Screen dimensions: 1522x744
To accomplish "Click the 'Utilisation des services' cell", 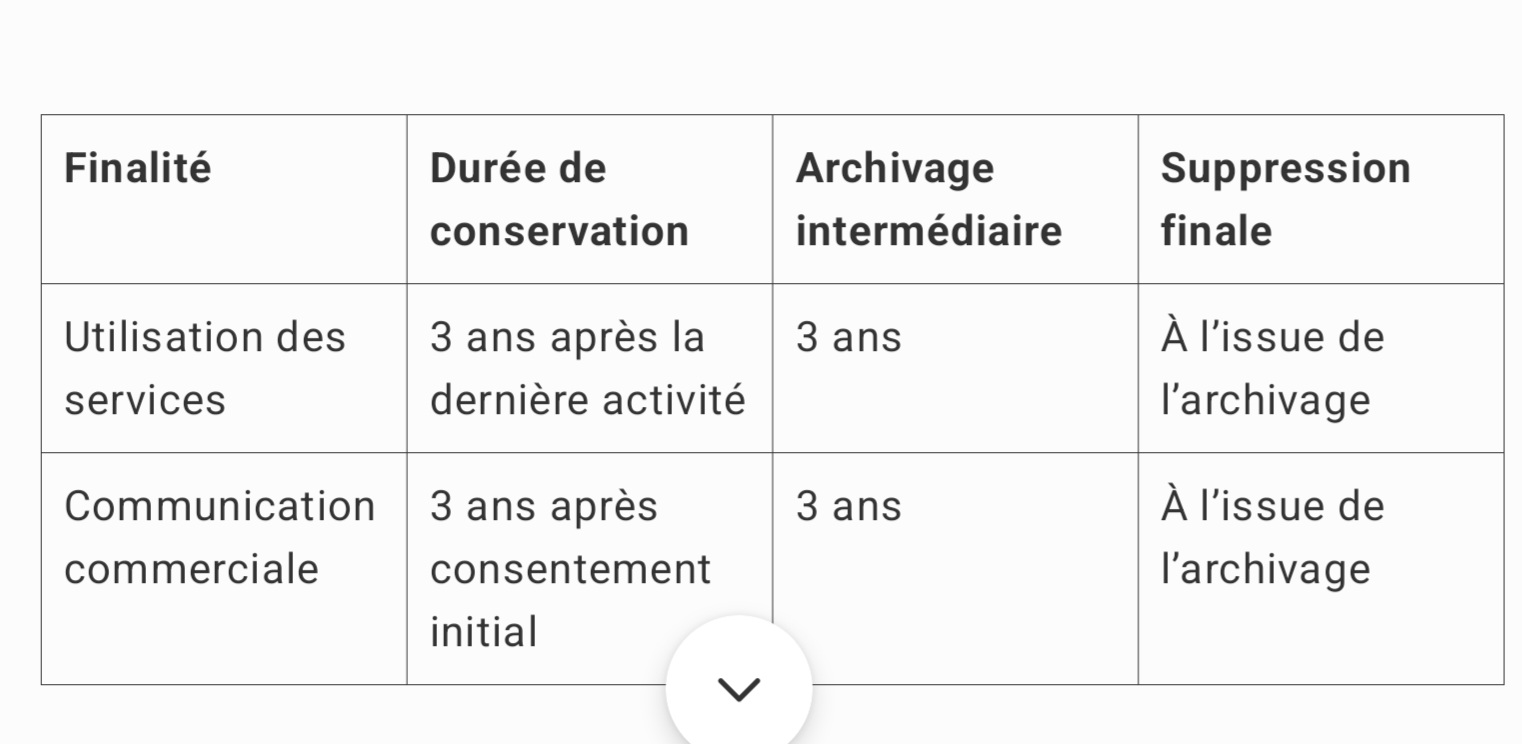I will pos(205,368).
